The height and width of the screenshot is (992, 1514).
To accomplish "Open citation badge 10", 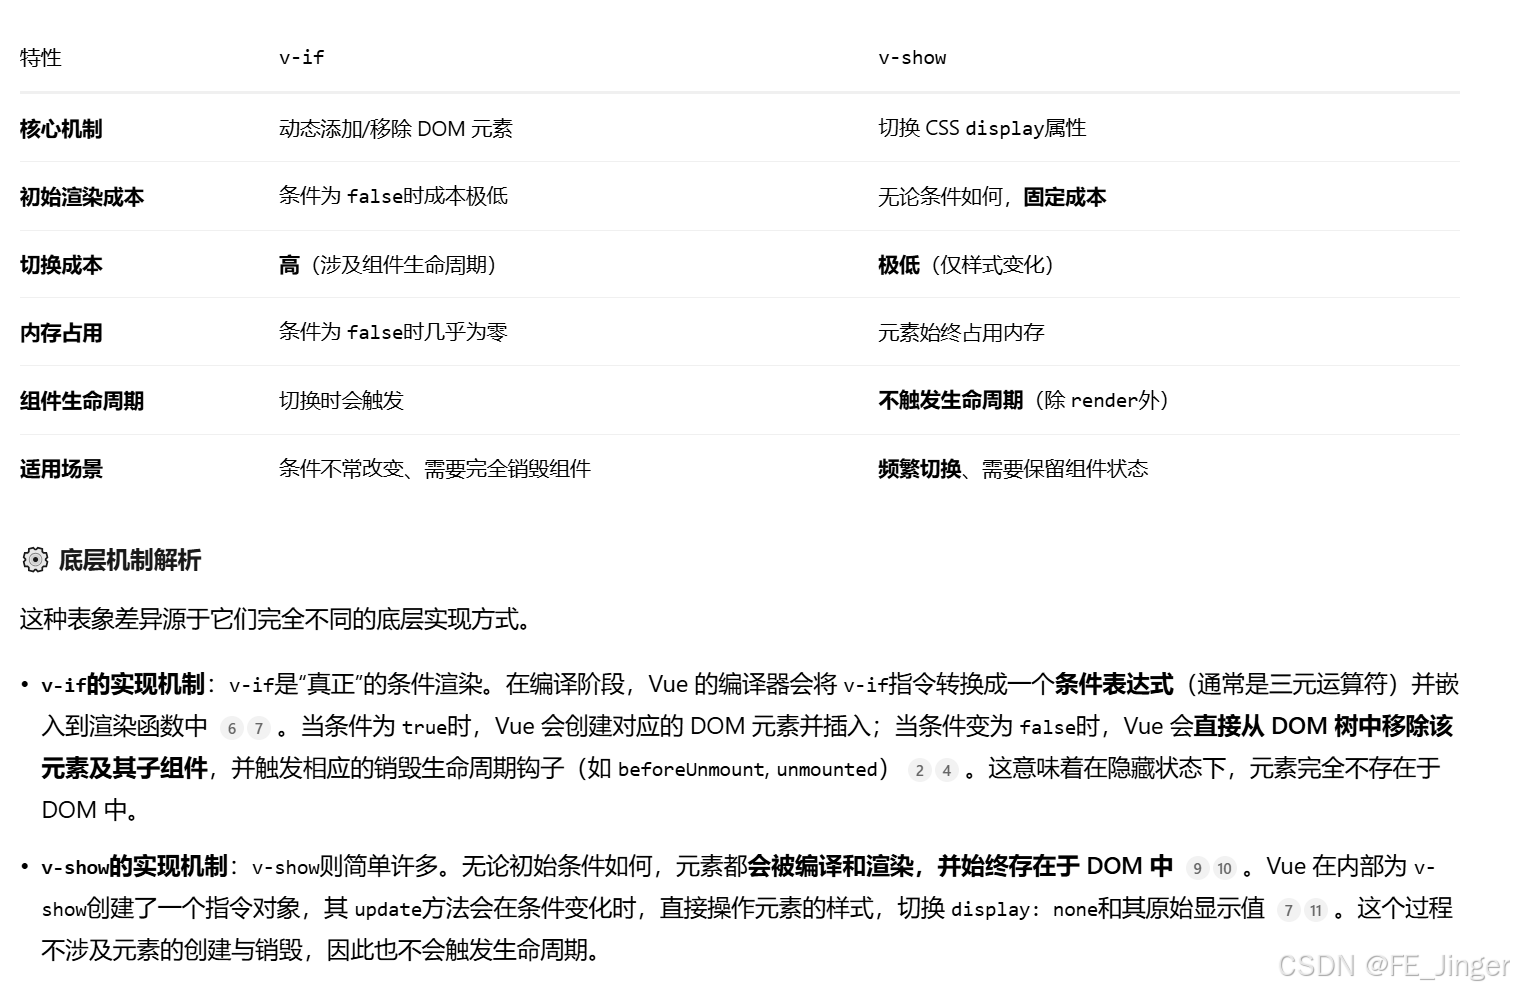I will pos(1224,868).
